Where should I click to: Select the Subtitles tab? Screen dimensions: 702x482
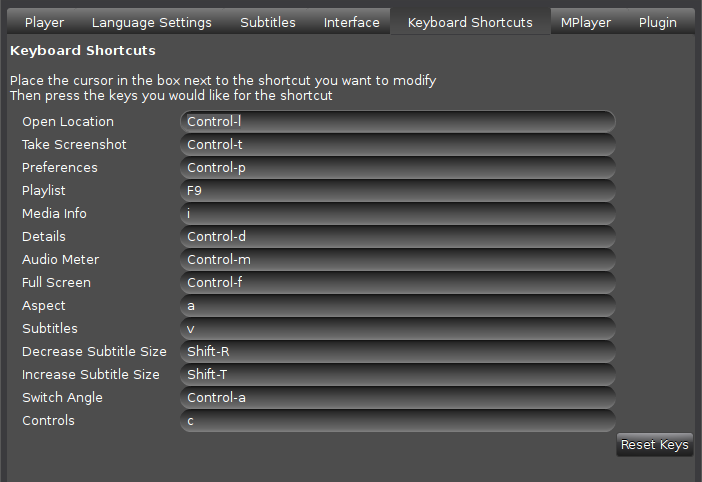pyautogui.click(x=268, y=22)
